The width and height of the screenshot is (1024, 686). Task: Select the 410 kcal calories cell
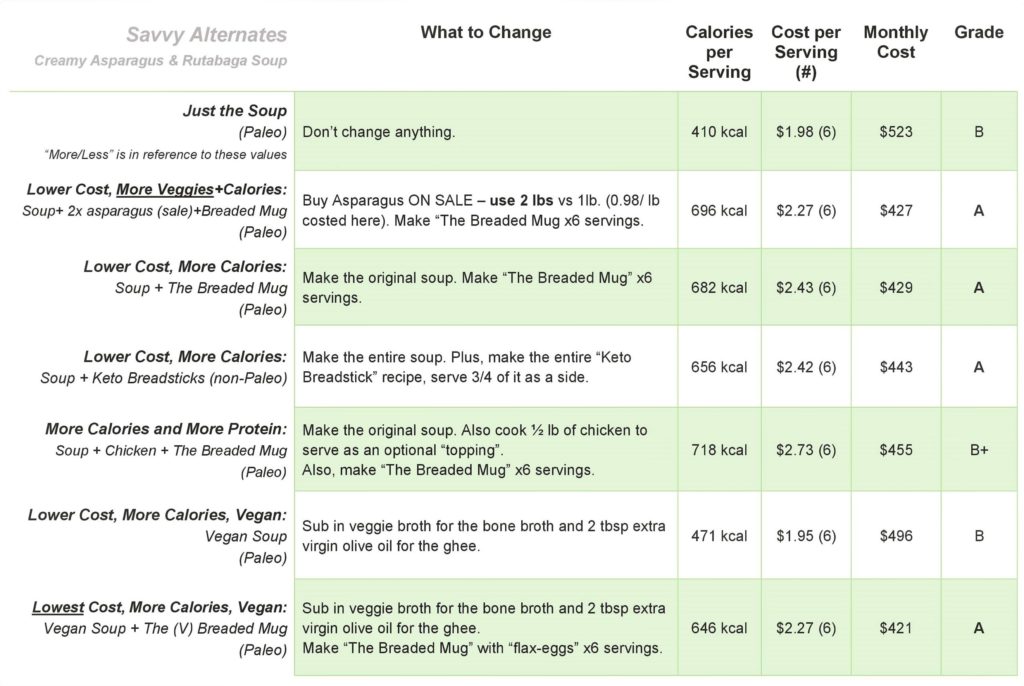[718, 132]
